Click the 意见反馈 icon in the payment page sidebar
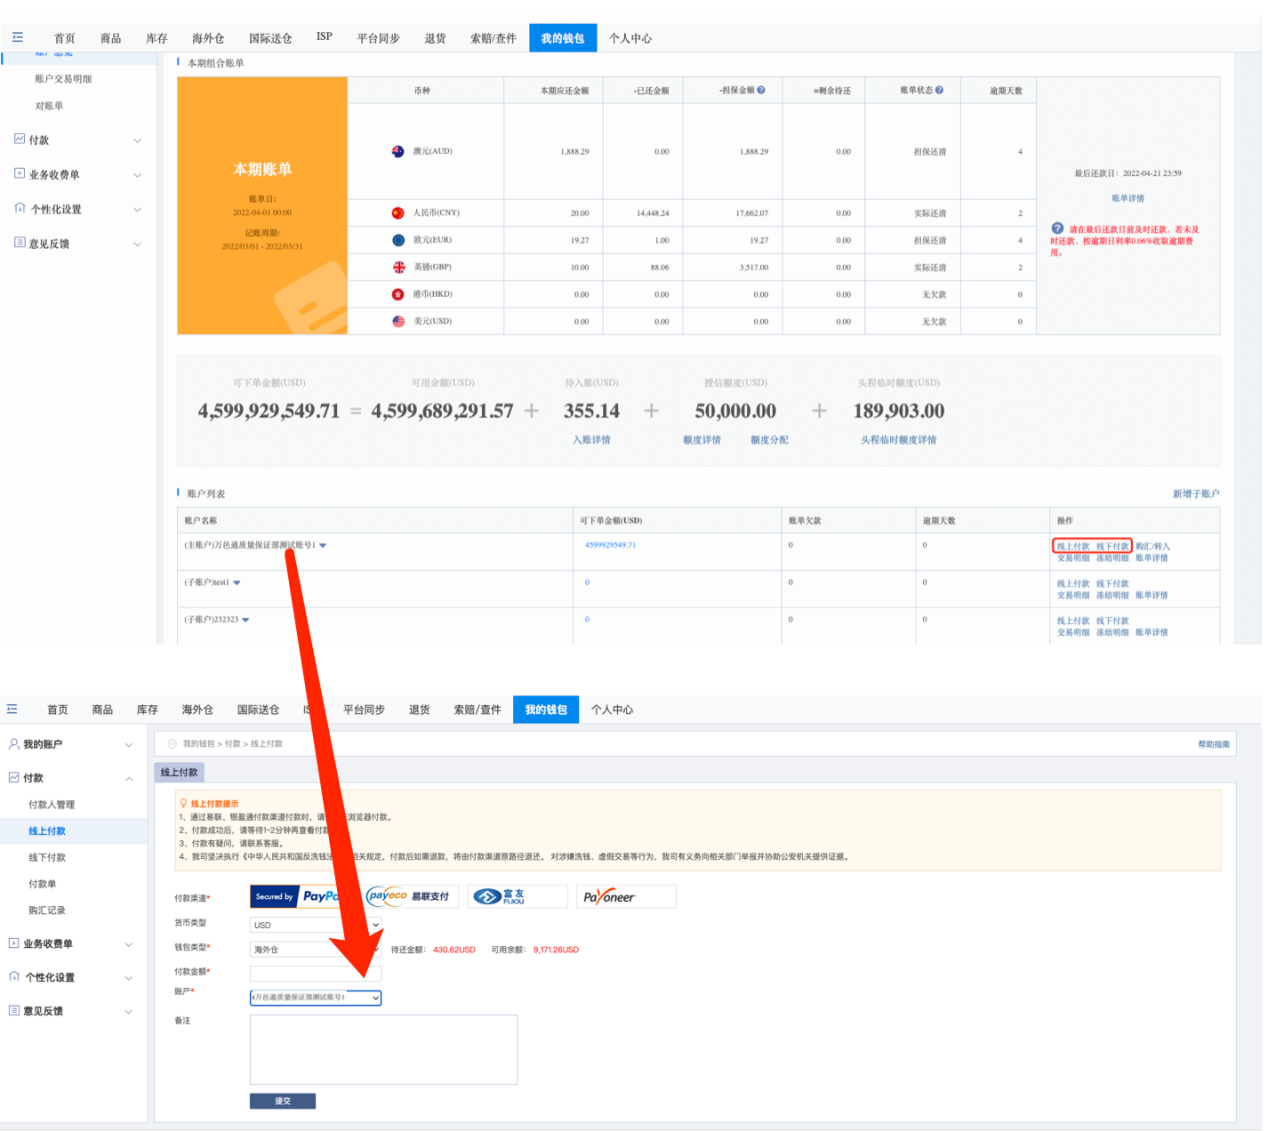The height and width of the screenshot is (1131, 1268). coord(14,1010)
